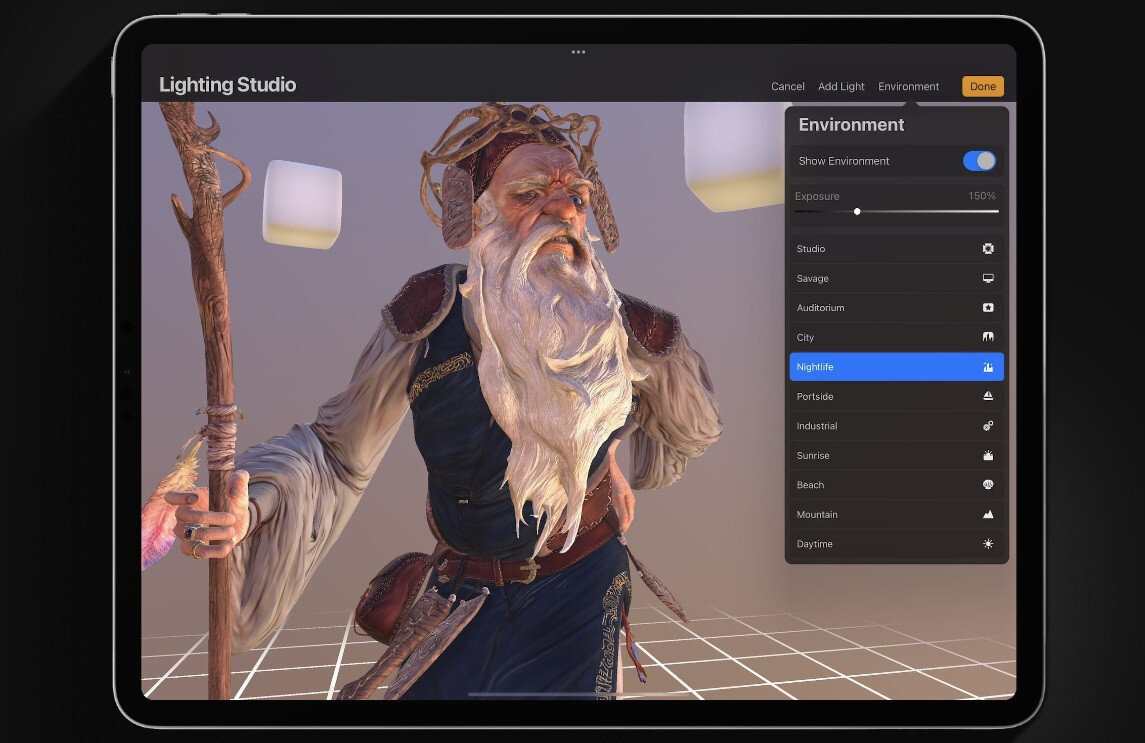The height and width of the screenshot is (743, 1145).
Task: Click the monitor icon beside Savage
Action: (x=987, y=278)
